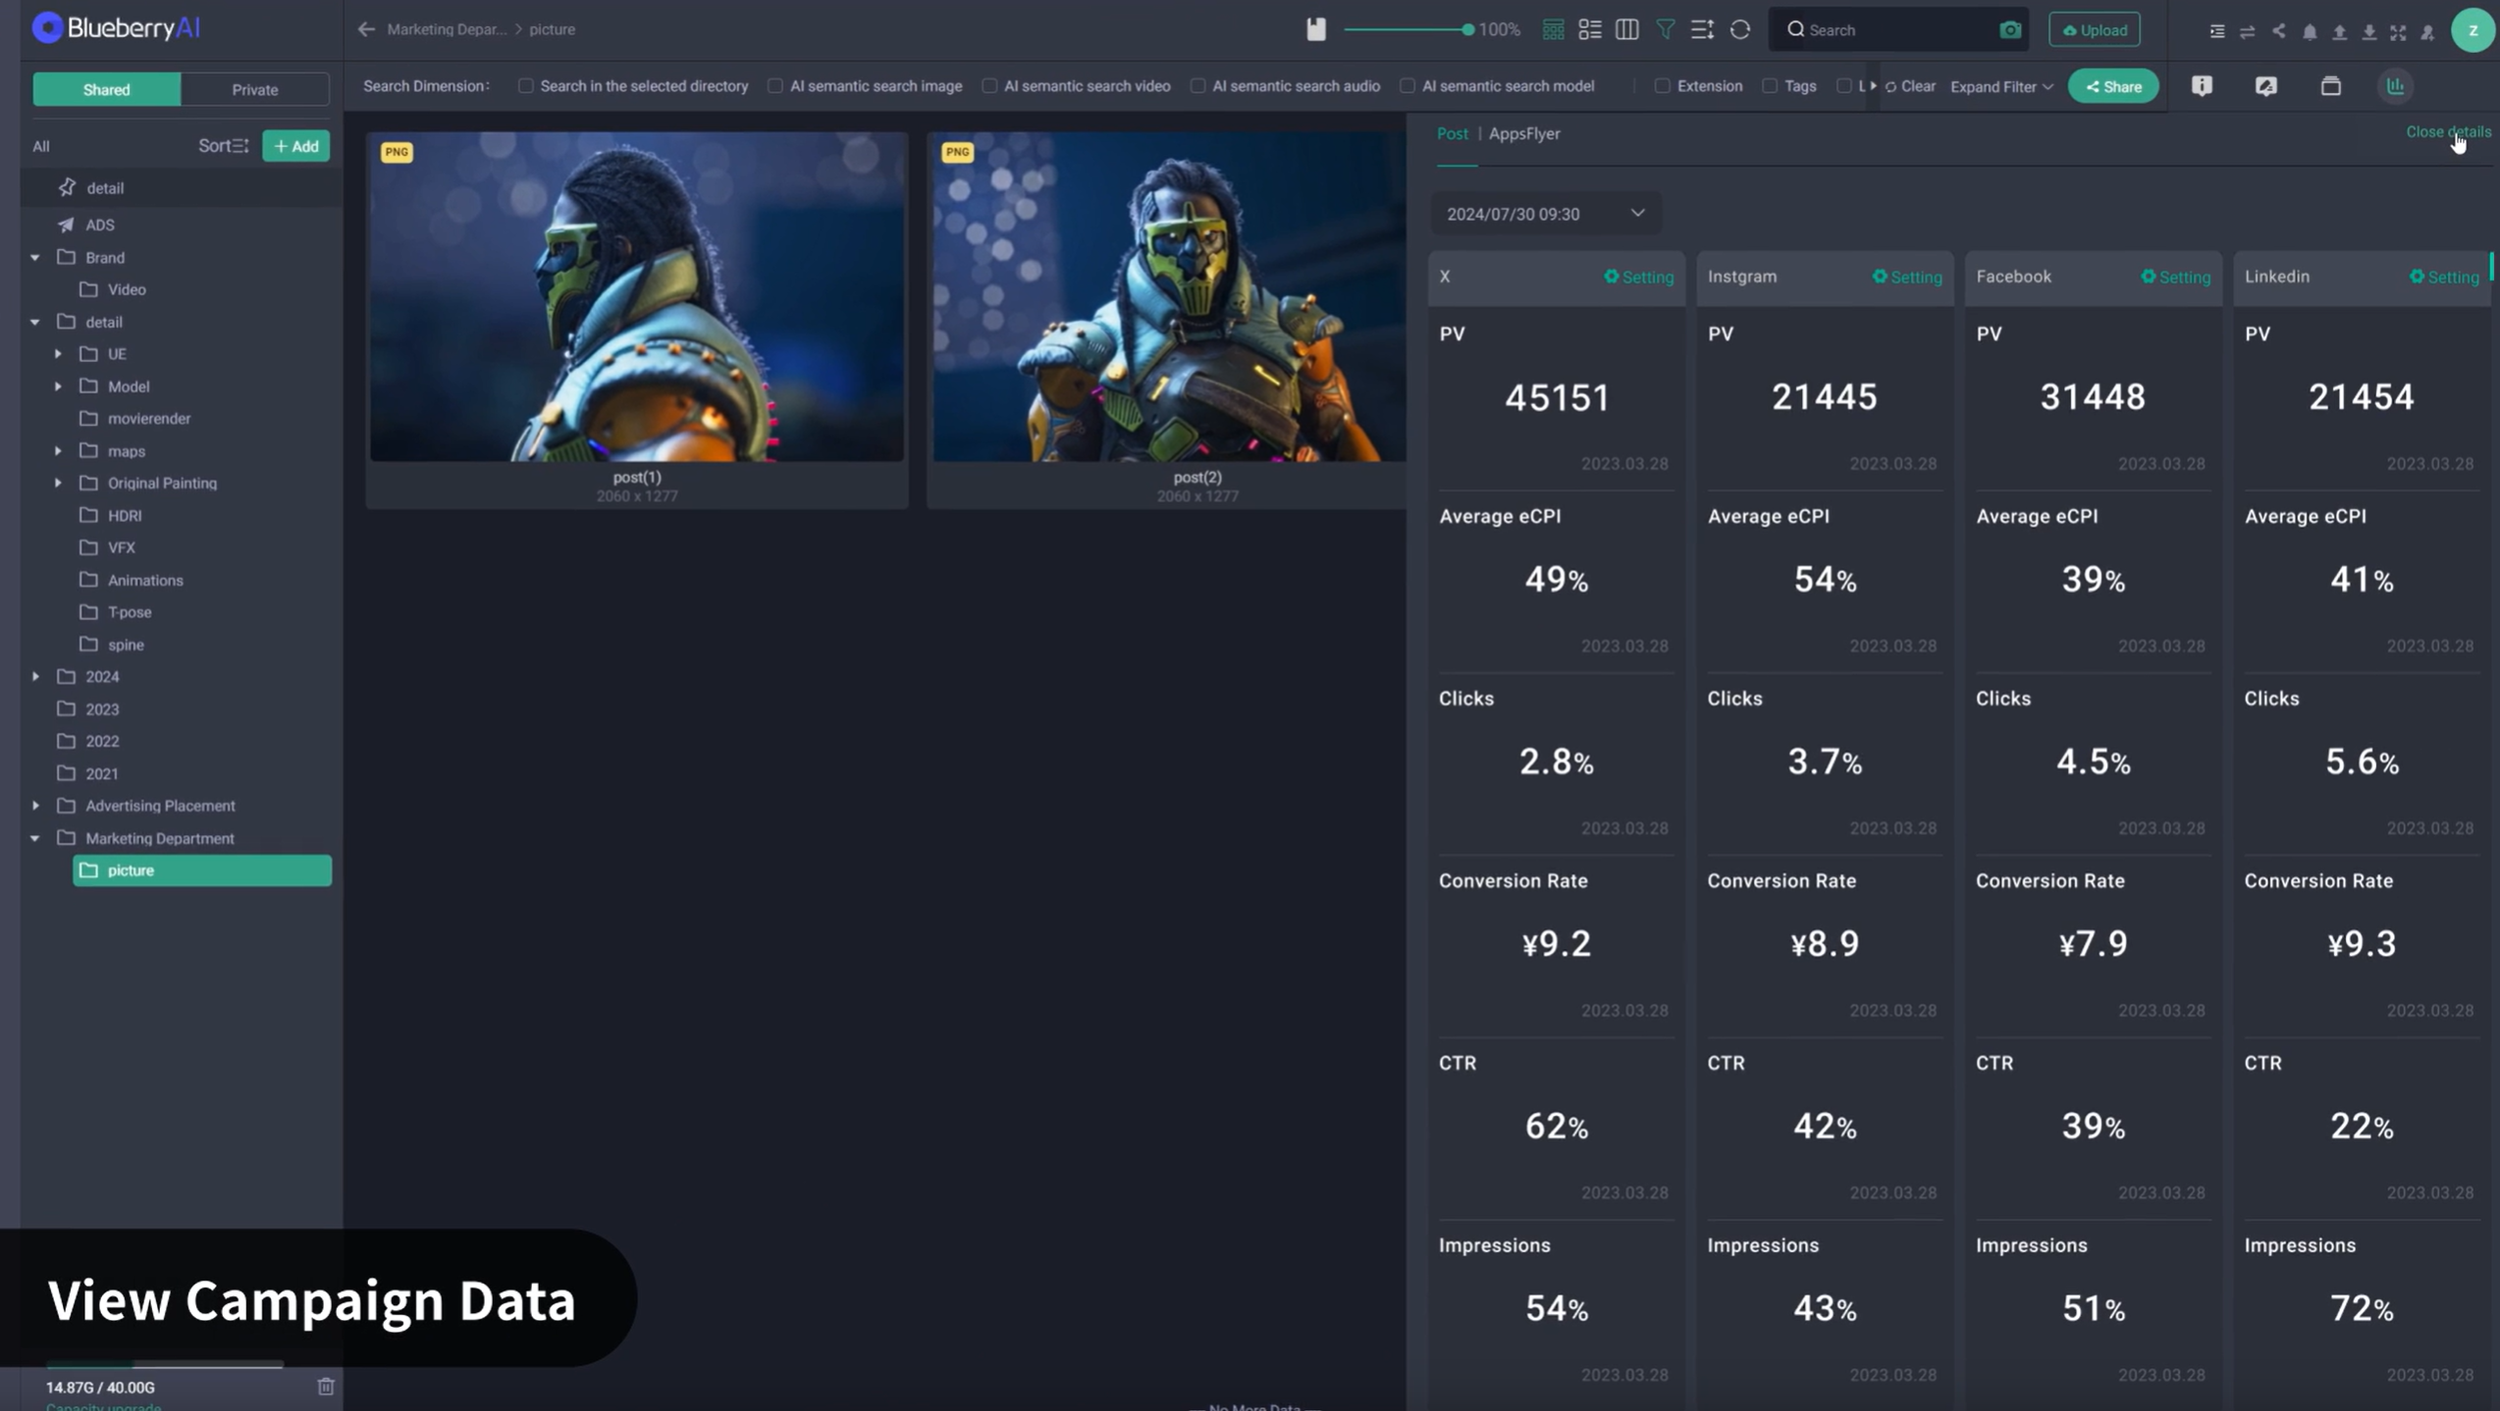This screenshot has height=1411, width=2500.
Task: Select the post(2) thumbnail
Action: pos(1168,298)
